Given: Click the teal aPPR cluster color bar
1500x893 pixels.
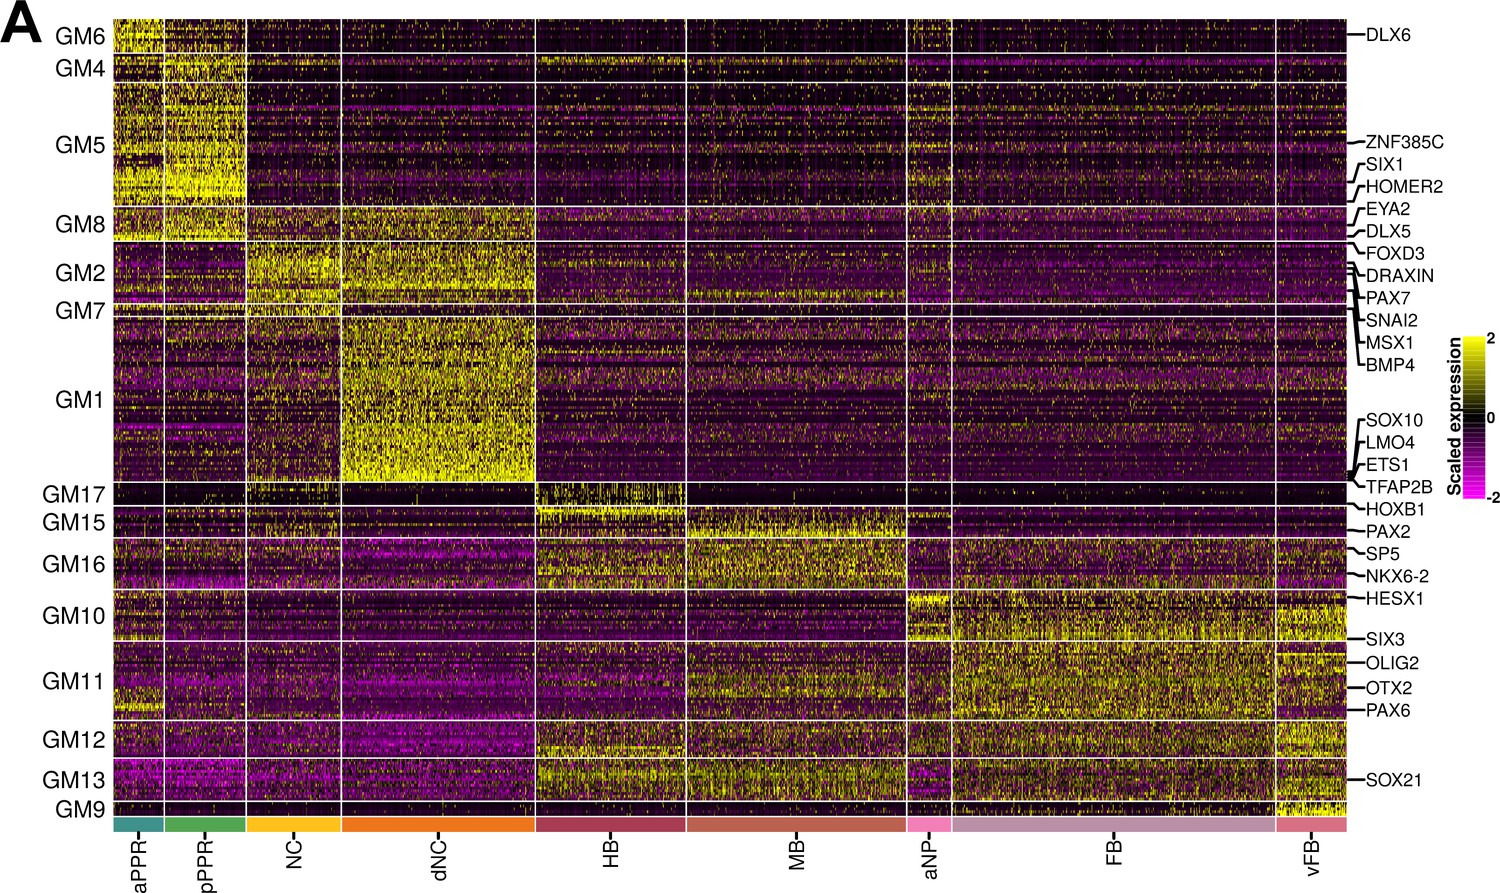Looking at the screenshot, I should (138, 825).
